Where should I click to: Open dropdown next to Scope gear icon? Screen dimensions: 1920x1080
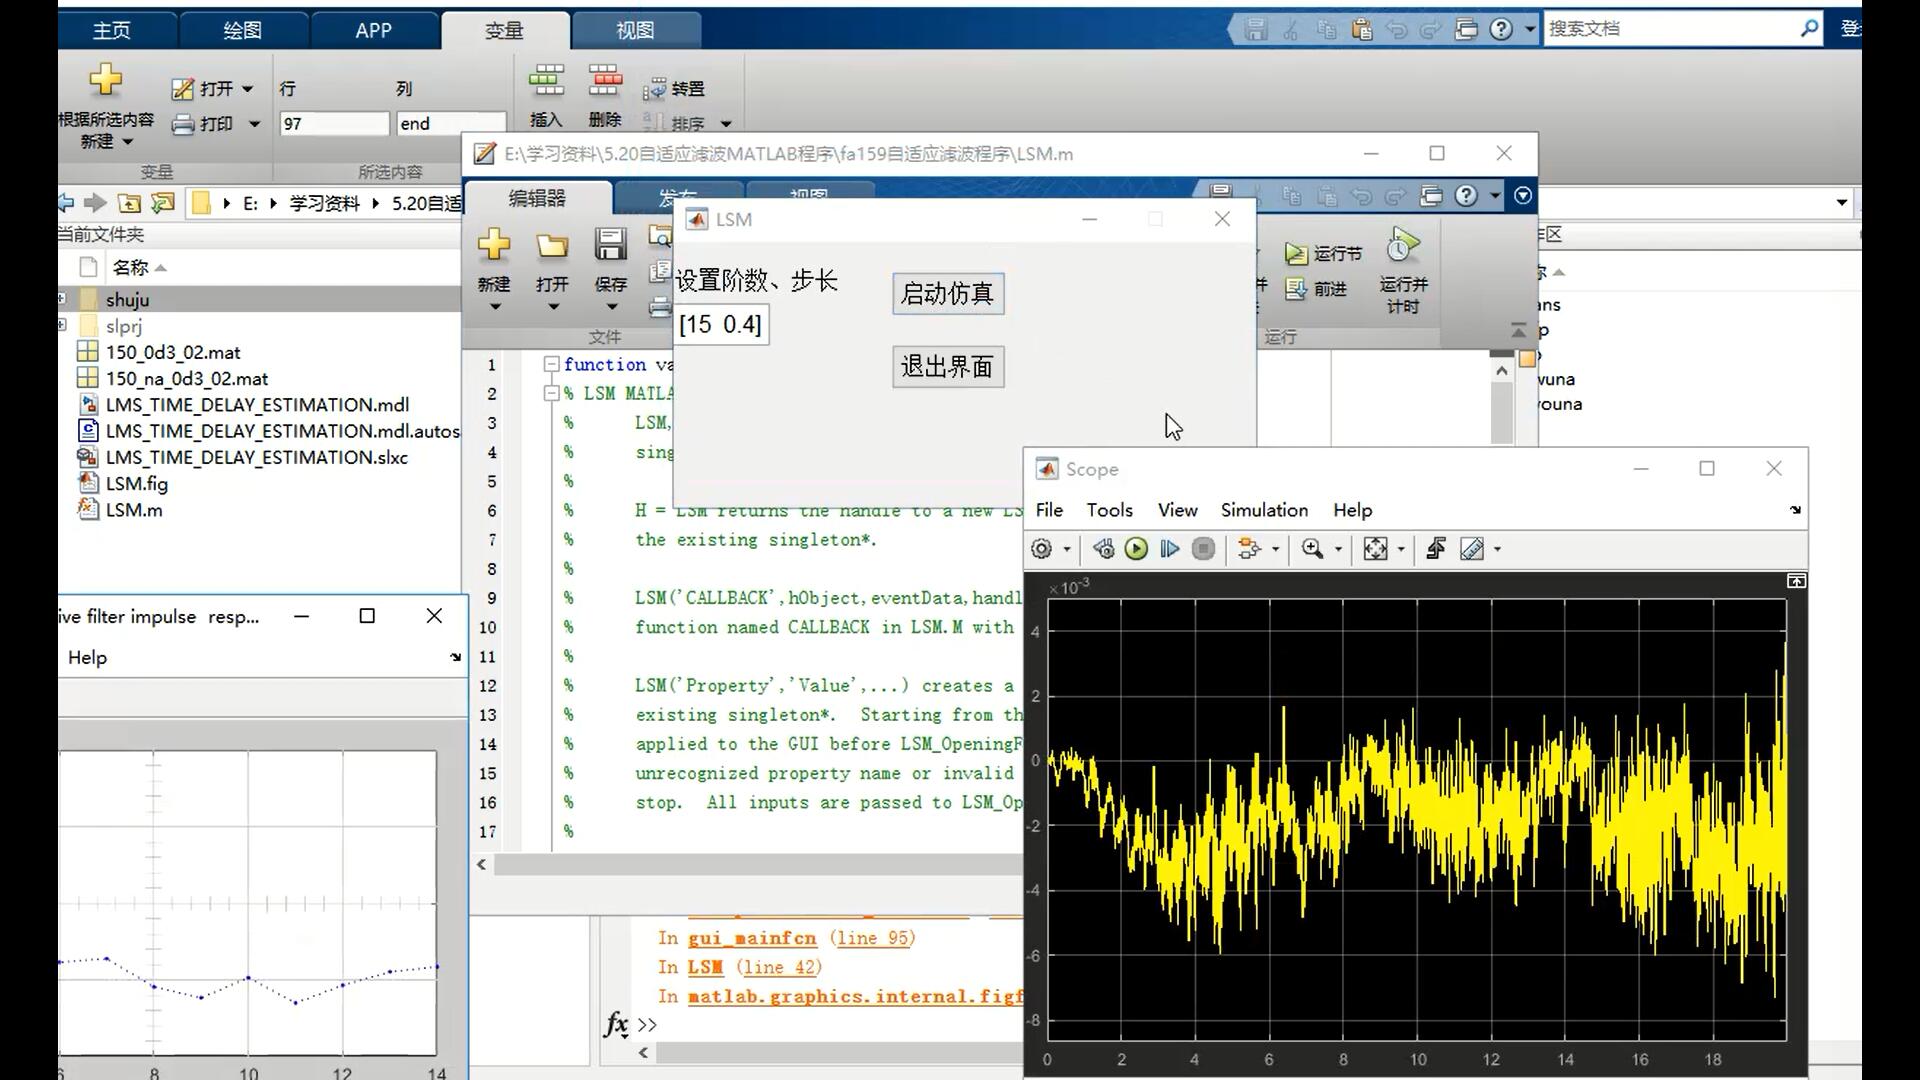tap(1067, 549)
